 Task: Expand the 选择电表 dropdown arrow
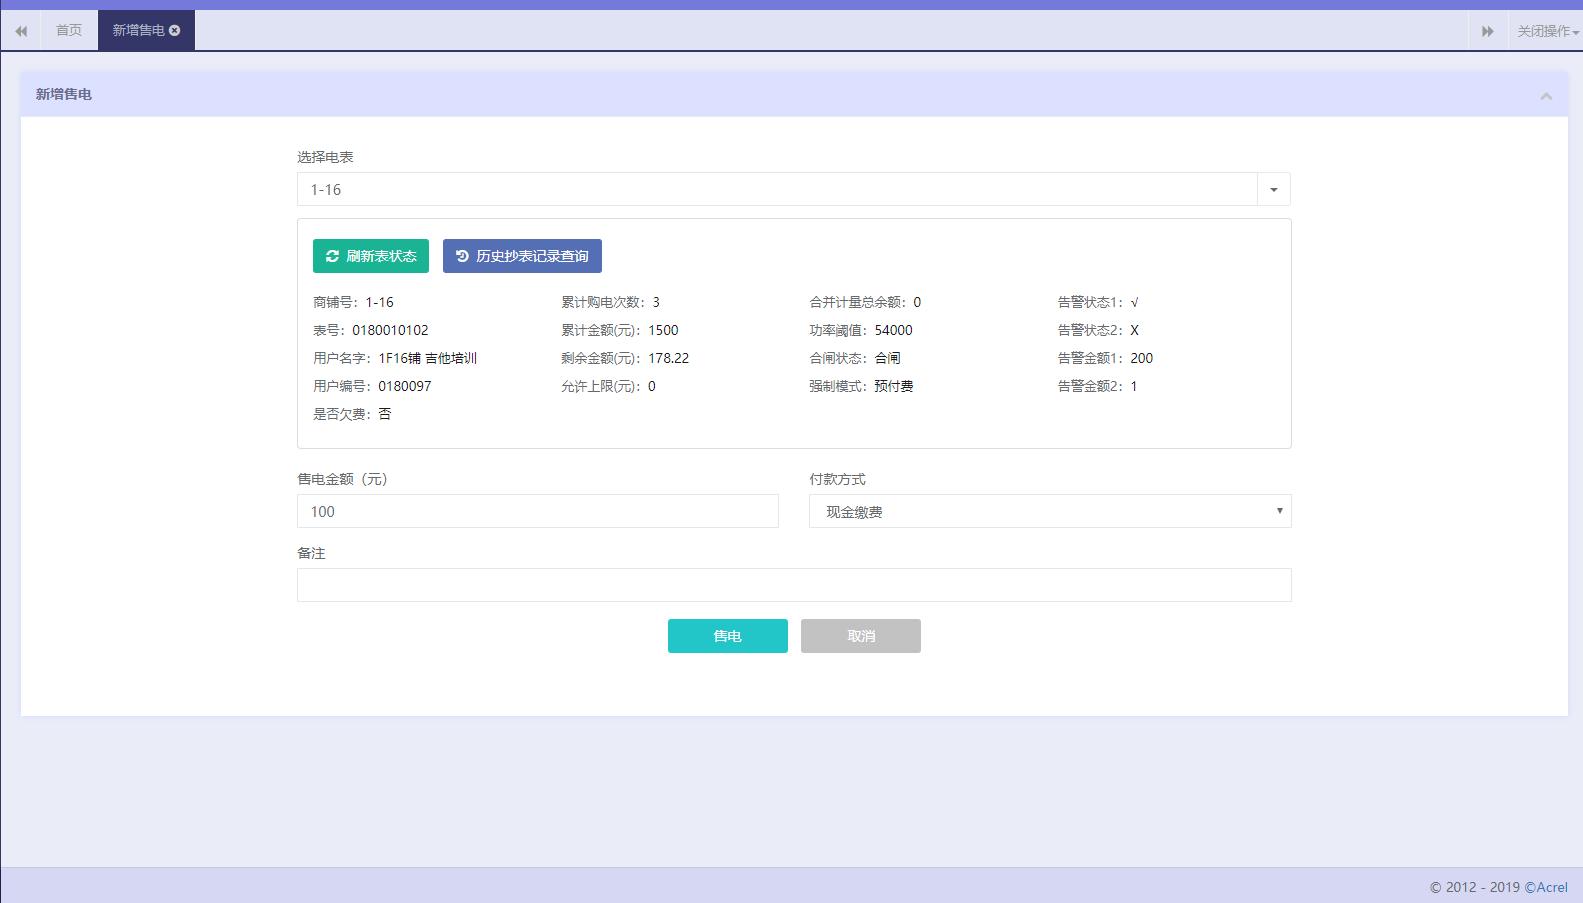[1274, 189]
